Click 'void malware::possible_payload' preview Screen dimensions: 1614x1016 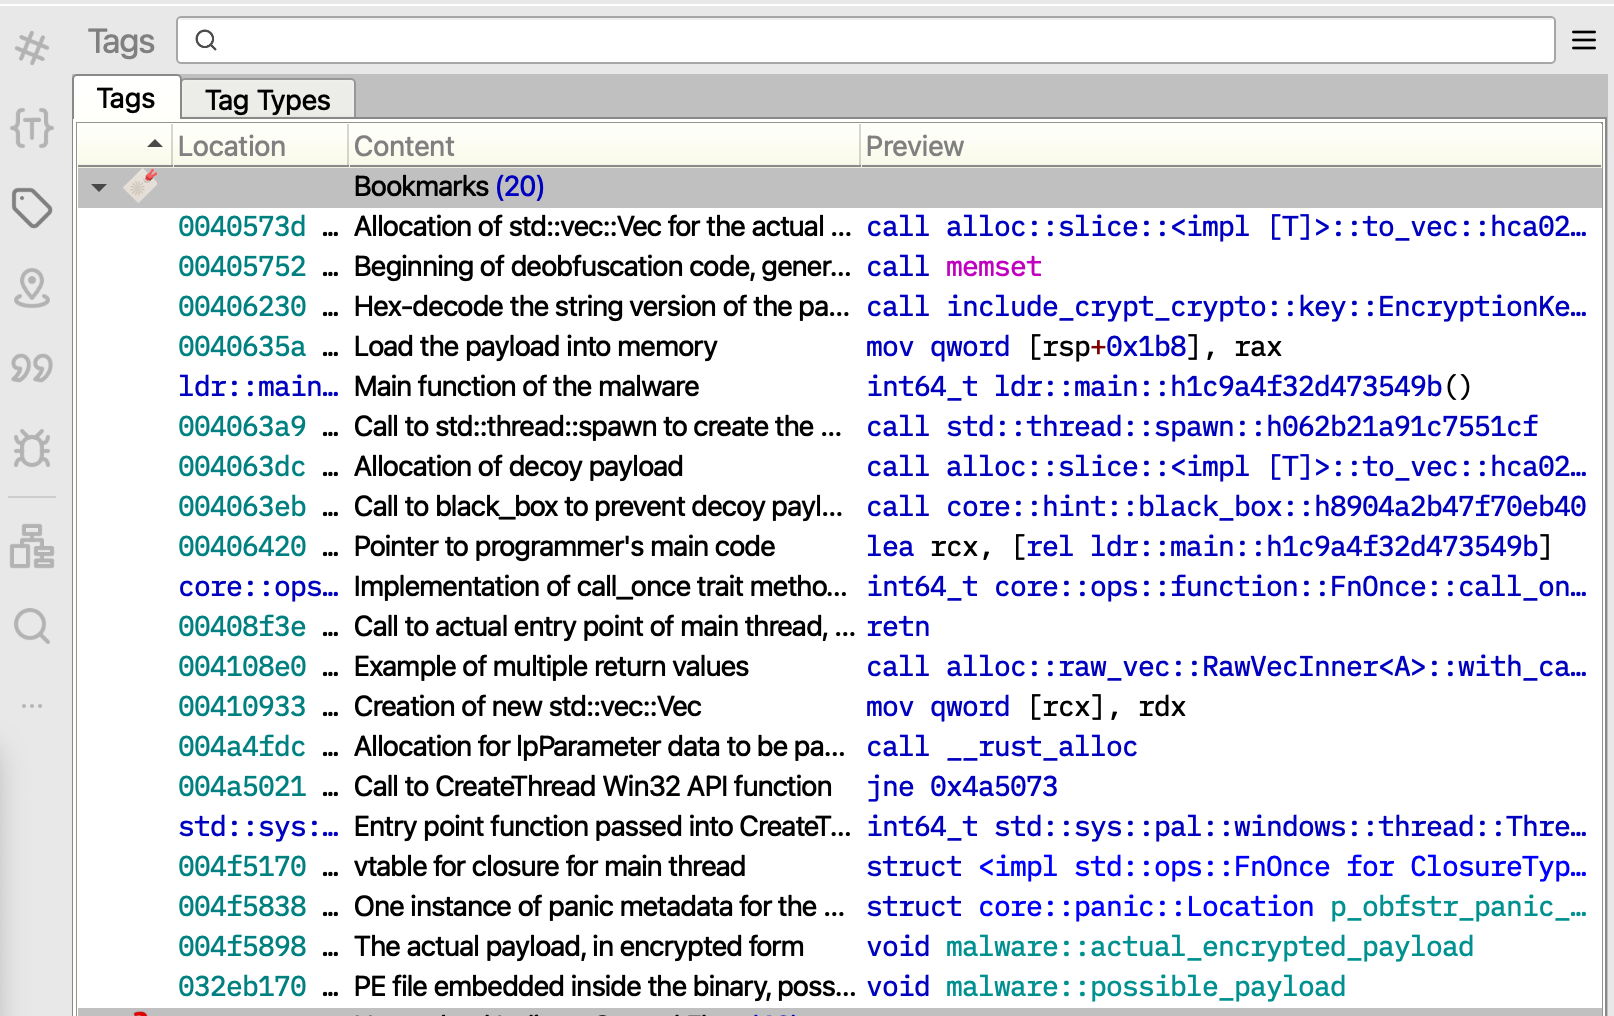point(1106,987)
